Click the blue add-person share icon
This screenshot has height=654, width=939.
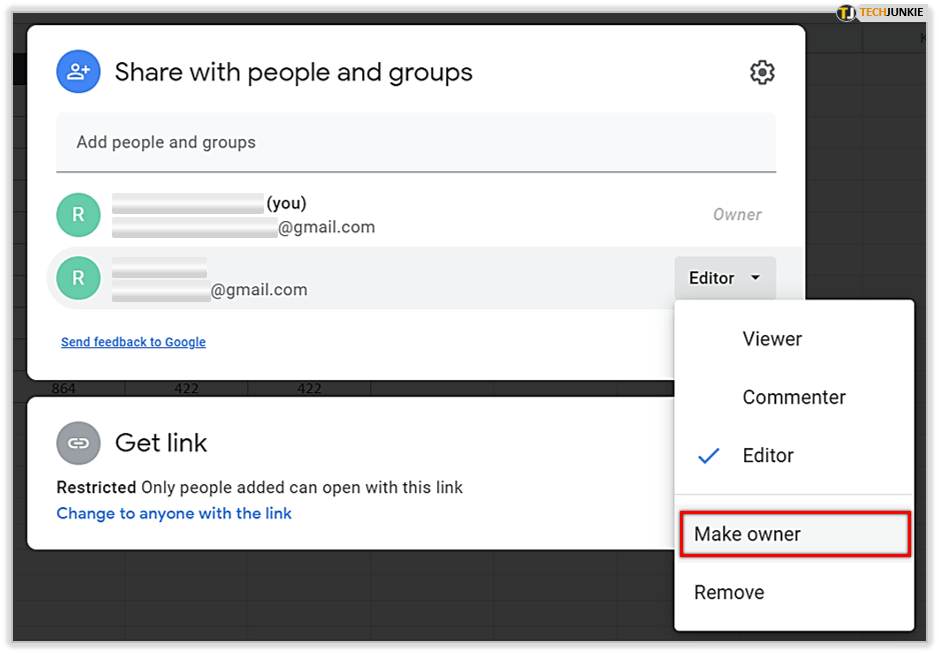(78, 72)
